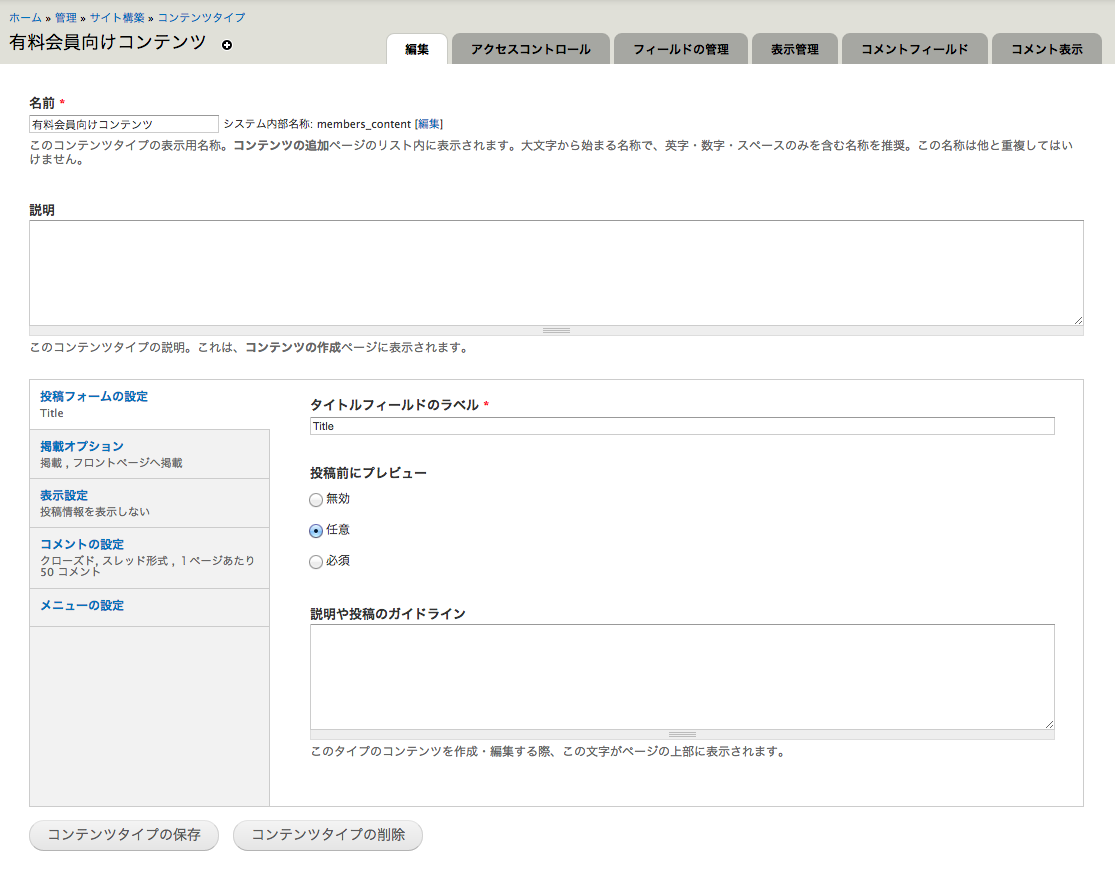Select the 必須 preview option
Screen dimensions: 1115x870
click(316, 561)
